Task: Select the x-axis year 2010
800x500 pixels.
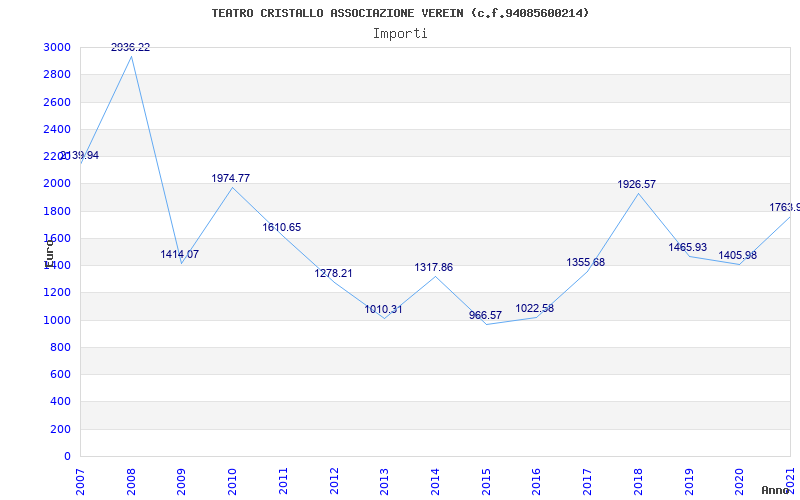Action: [x=233, y=481]
